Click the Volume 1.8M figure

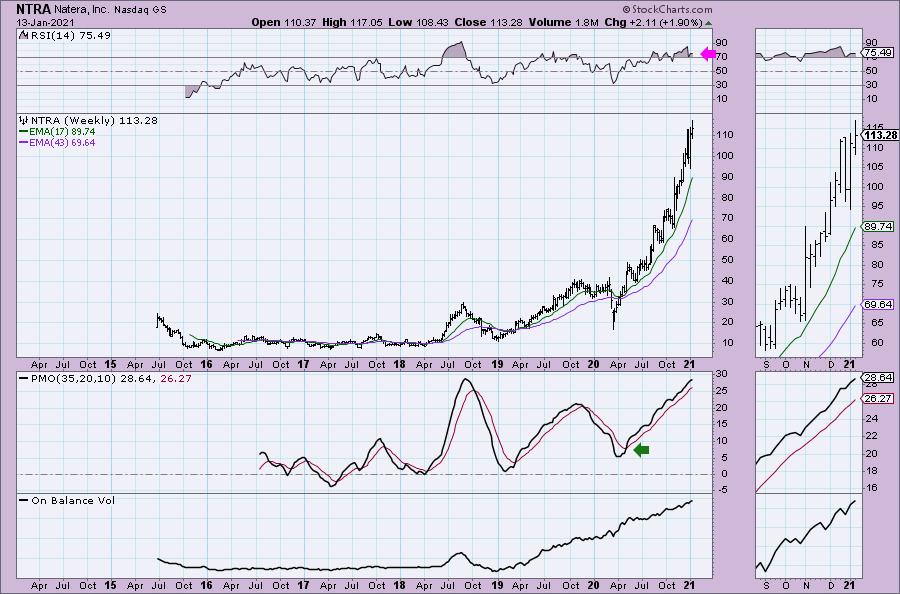(564, 22)
